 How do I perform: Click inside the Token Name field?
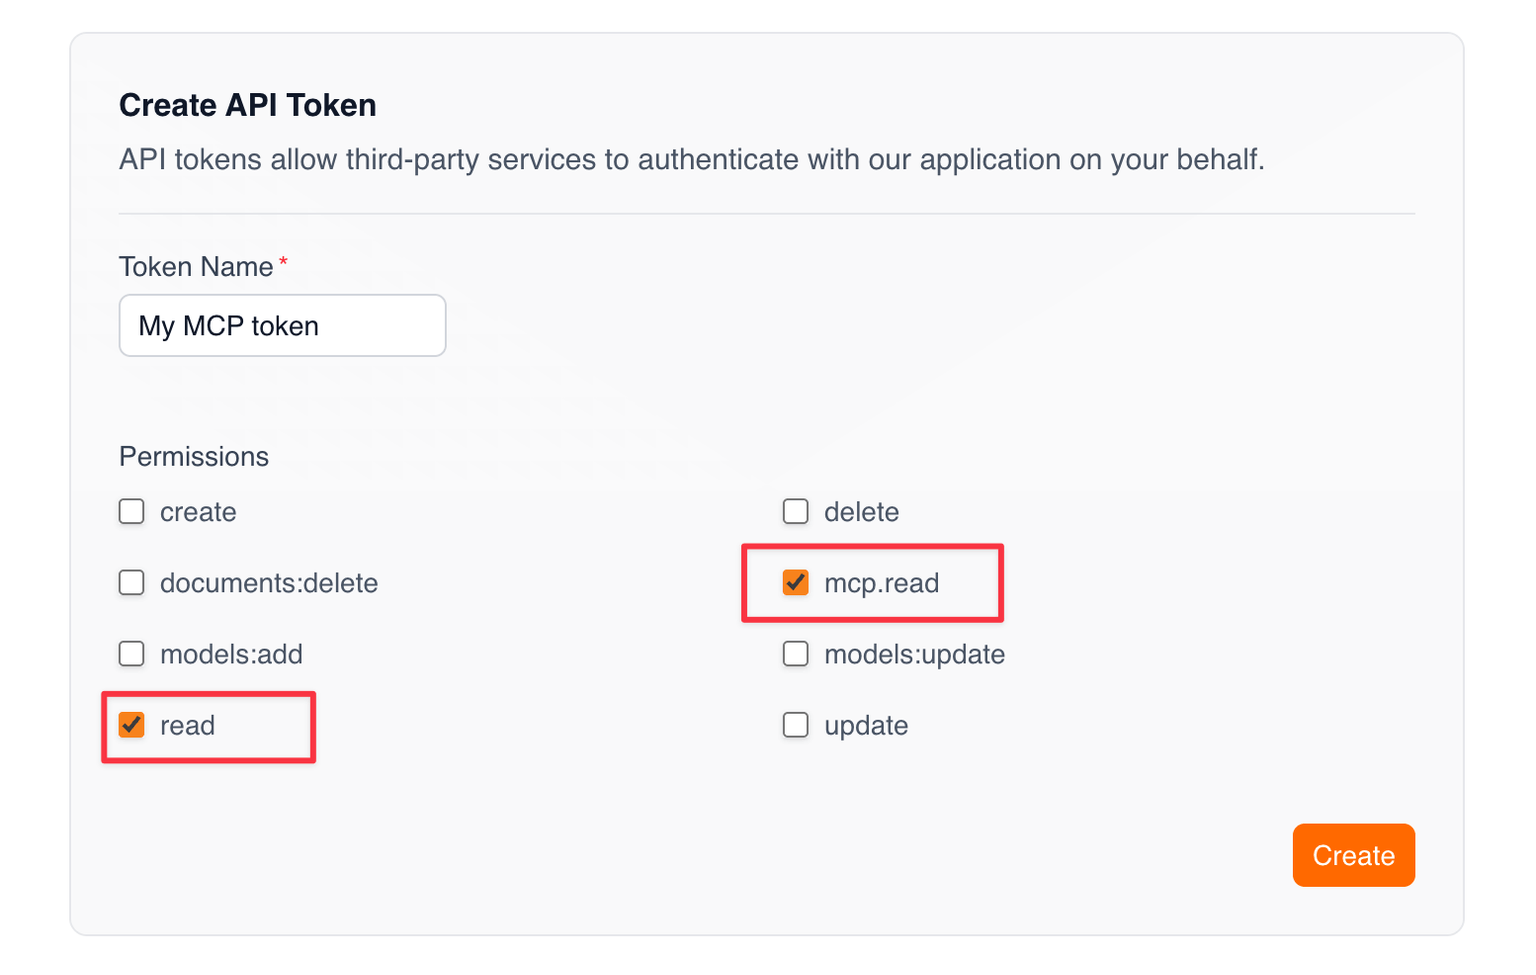click(x=282, y=325)
